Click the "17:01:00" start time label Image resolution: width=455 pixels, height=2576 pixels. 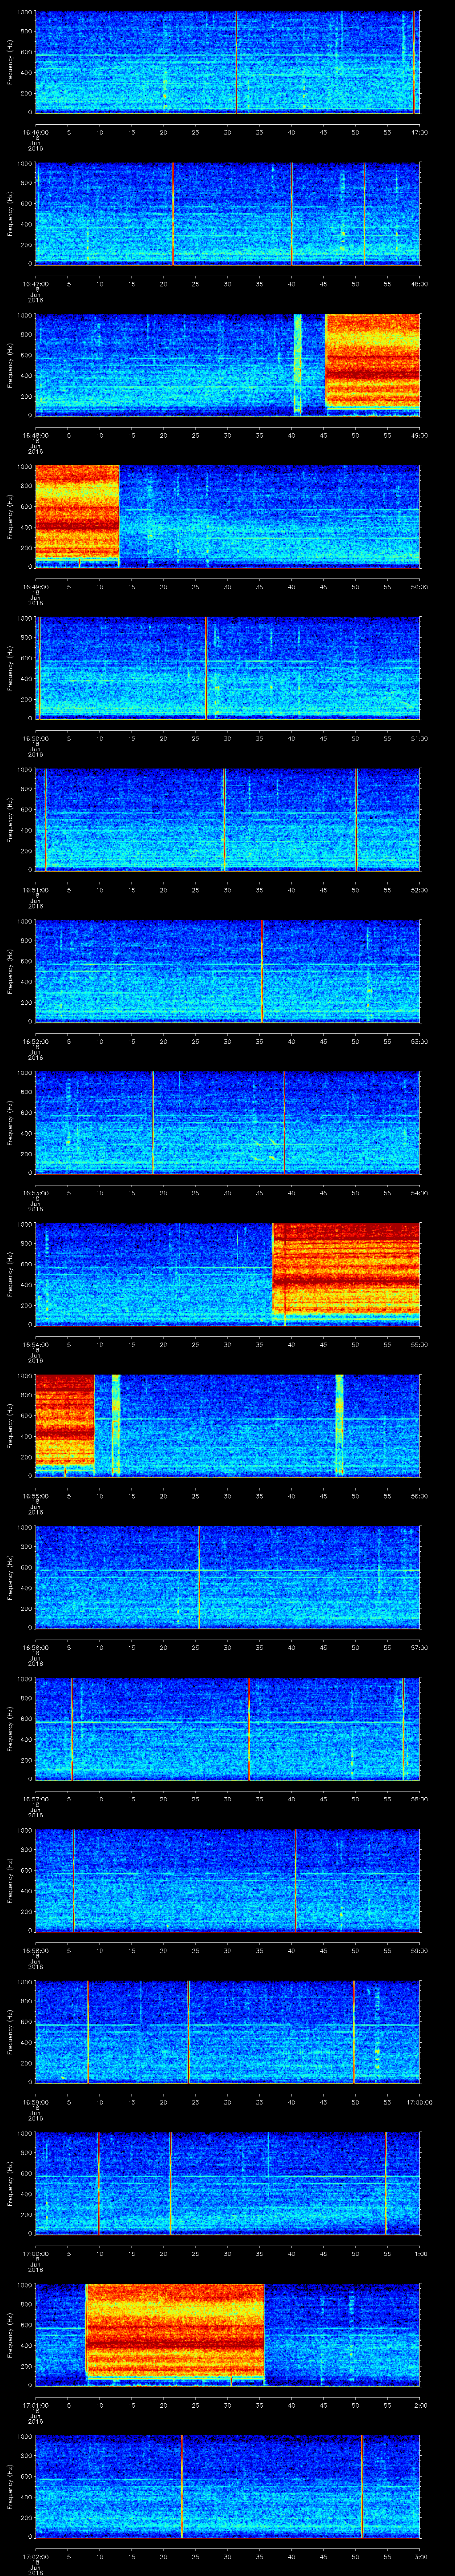click(x=36, y=2405)
